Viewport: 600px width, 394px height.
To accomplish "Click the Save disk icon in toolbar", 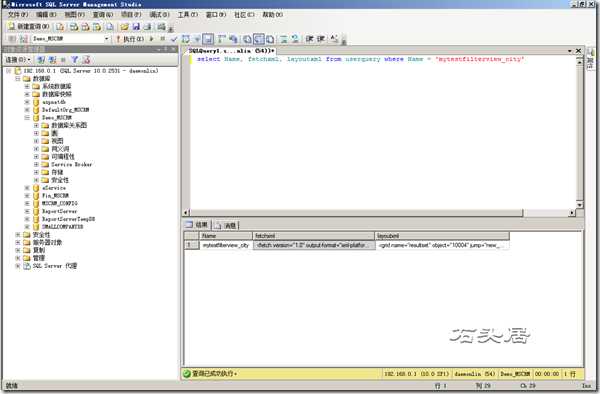I will point(136,27).
